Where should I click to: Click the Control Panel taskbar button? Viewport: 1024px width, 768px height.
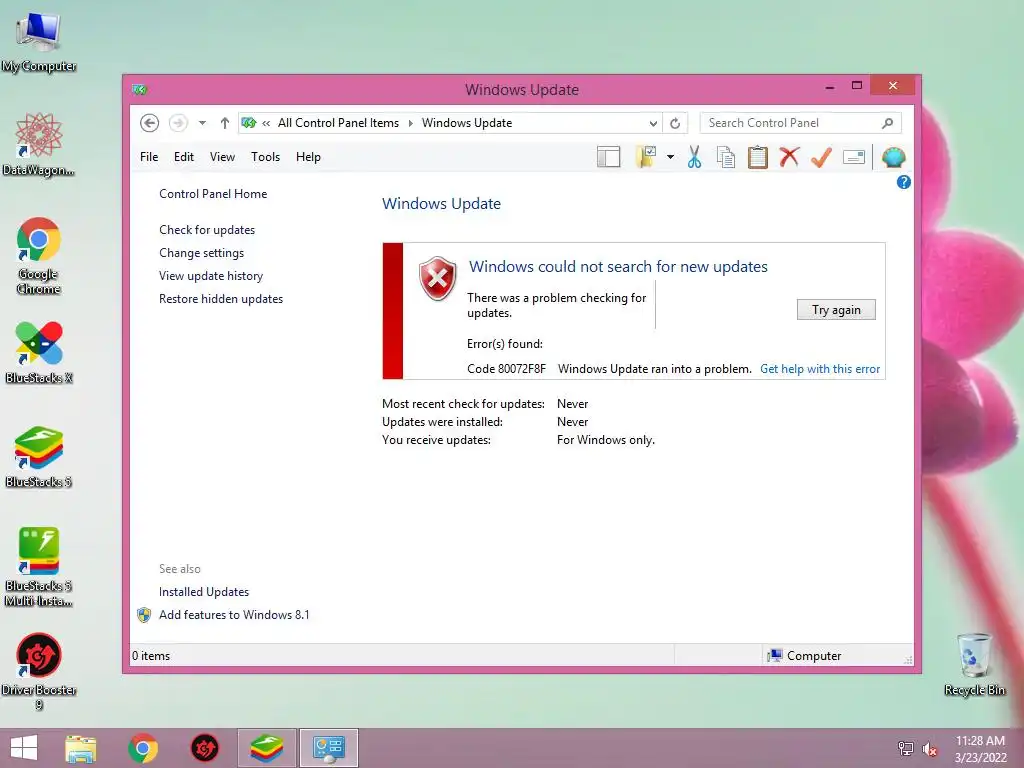tap(328, 748)
